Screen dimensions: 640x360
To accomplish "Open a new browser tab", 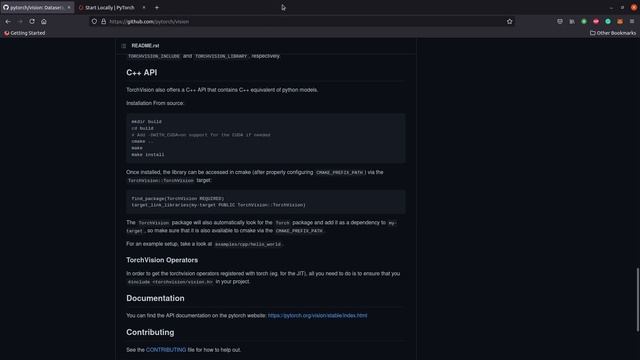I will point(157,7).
